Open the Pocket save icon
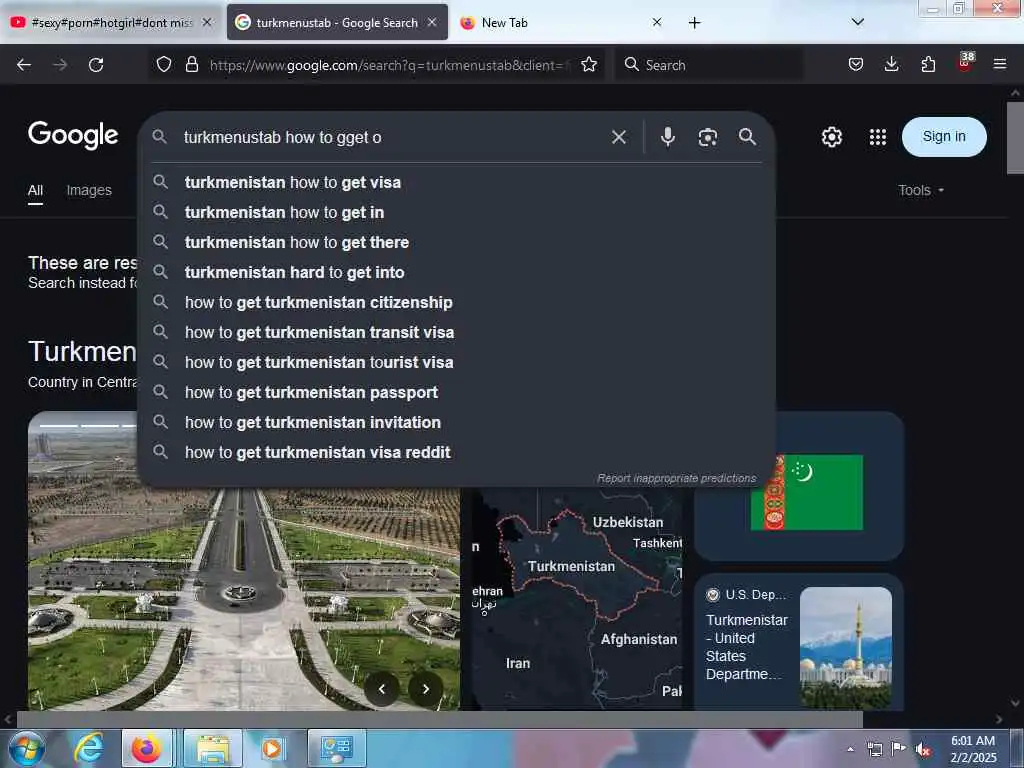Image resolution: width=1024 pixels, height=768 pixels. click(x=856, y=64)
